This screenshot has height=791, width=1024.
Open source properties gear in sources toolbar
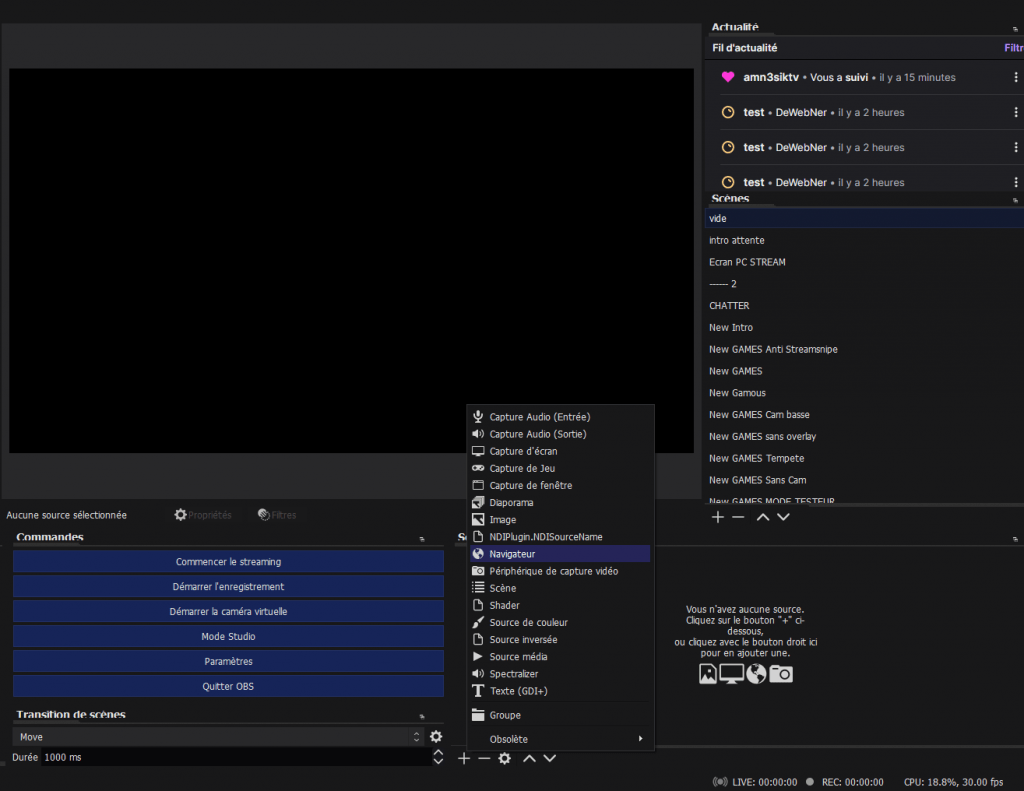[505, 759]
